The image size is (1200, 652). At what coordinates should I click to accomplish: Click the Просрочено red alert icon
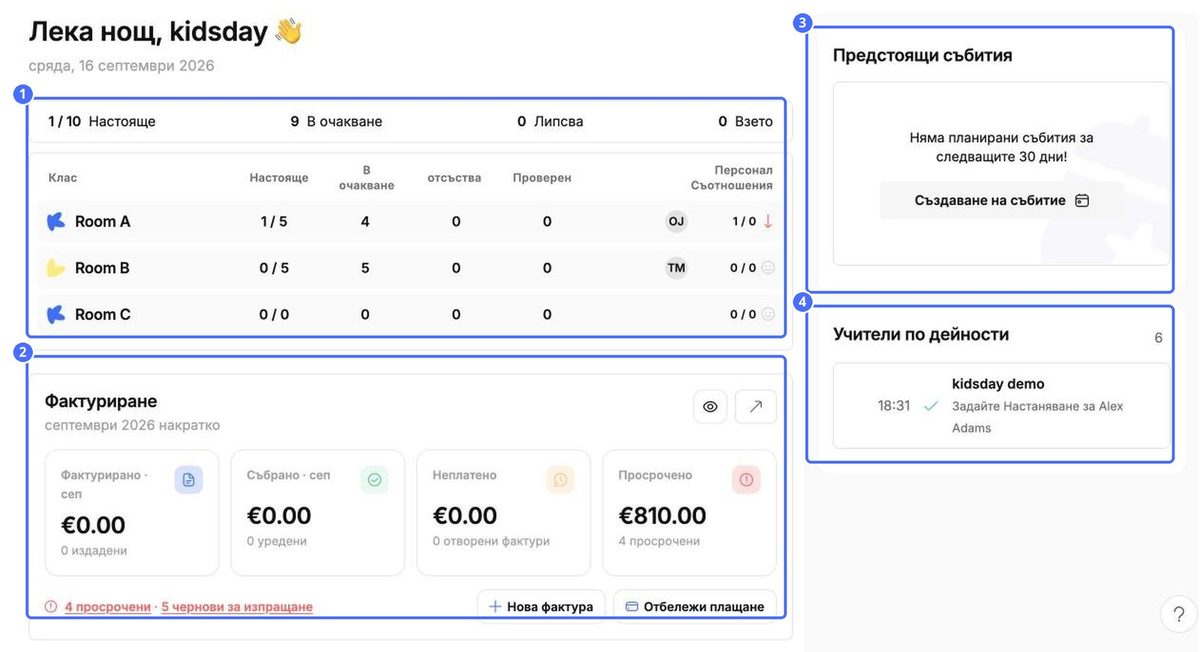click(x=746, y=480)
